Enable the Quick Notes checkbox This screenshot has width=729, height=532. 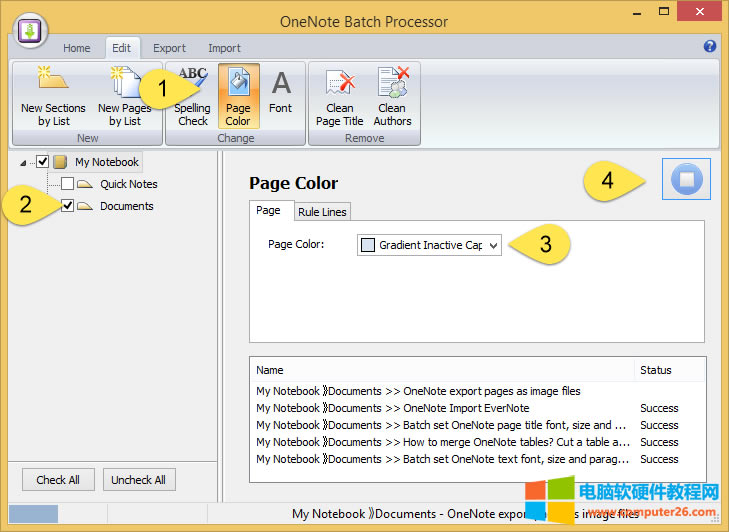tap(67, 184)
